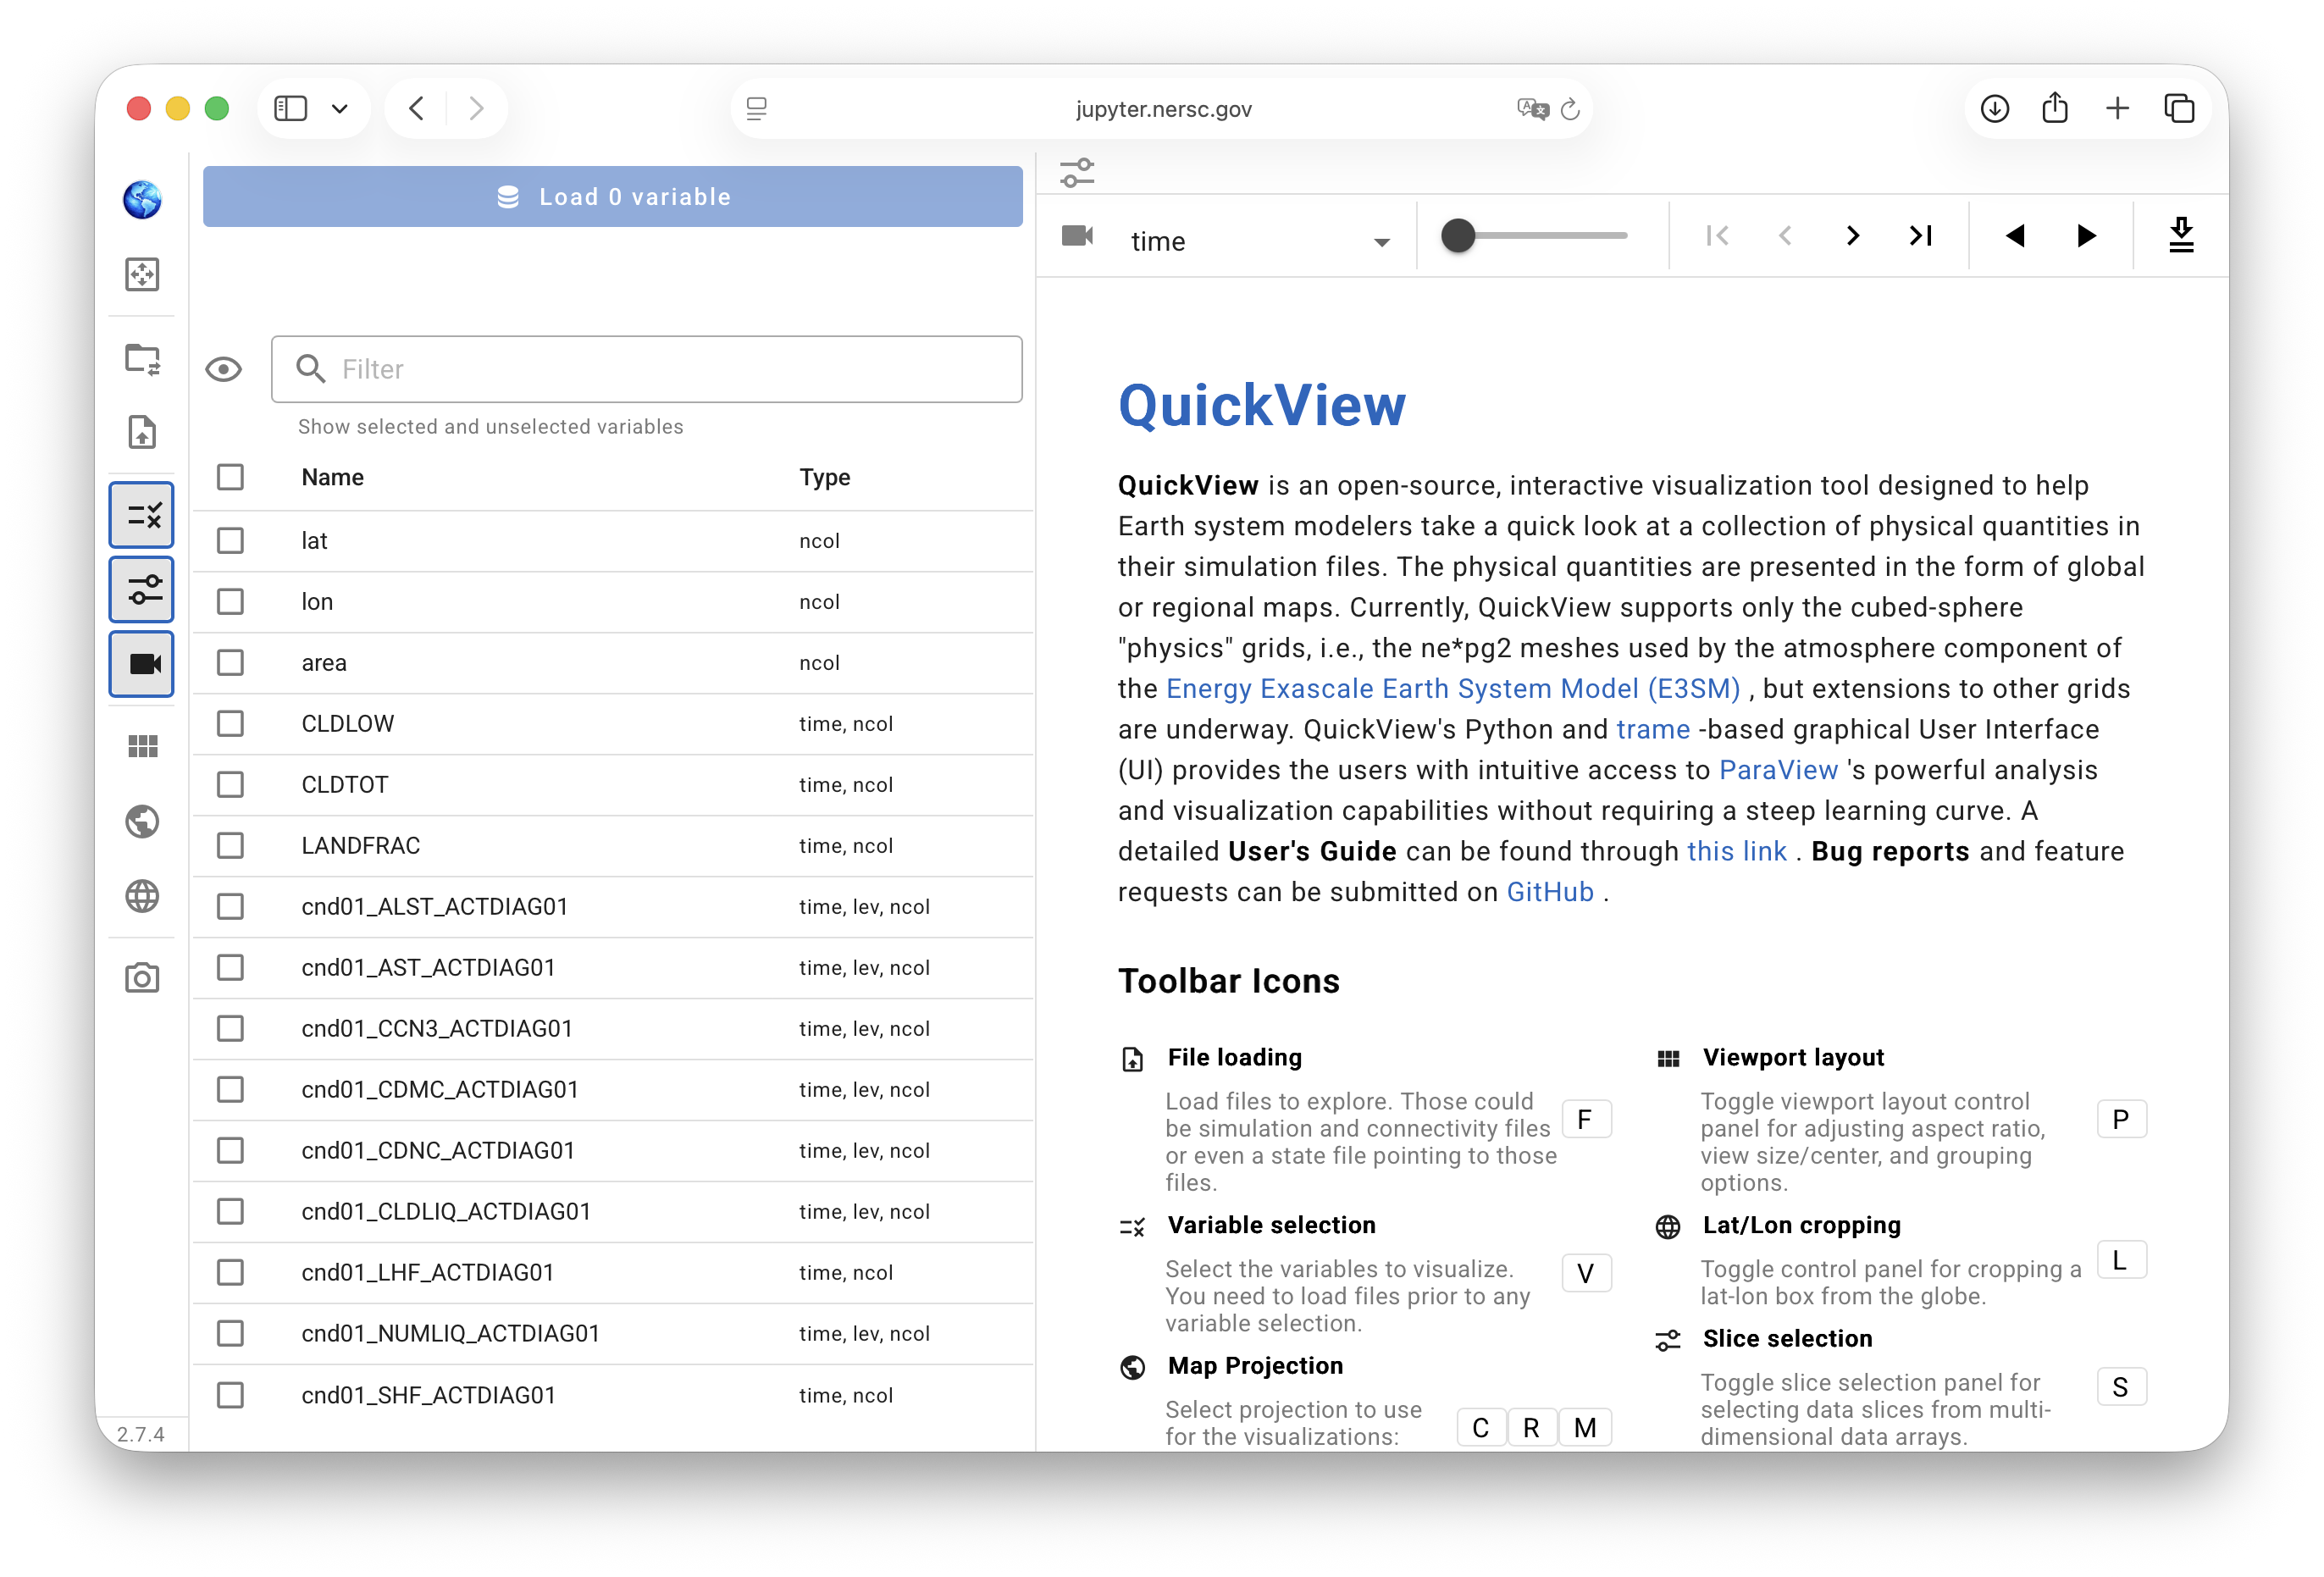Screen dimensions: 2324x1577
Task: Select the LANDFRAC variable checkbox
Action: (230, 846)
